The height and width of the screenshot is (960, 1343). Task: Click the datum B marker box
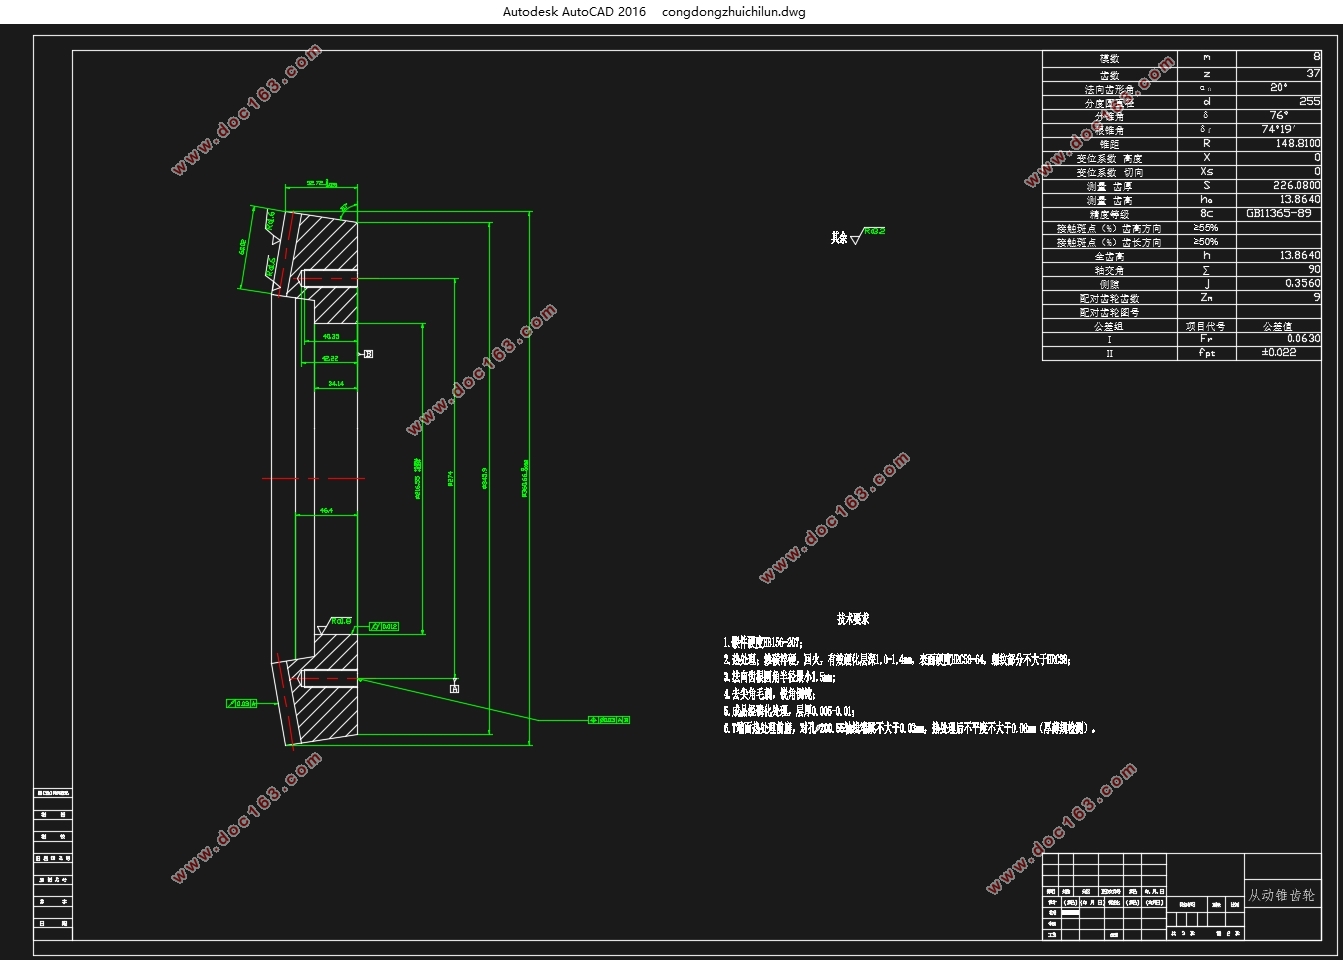368,354
